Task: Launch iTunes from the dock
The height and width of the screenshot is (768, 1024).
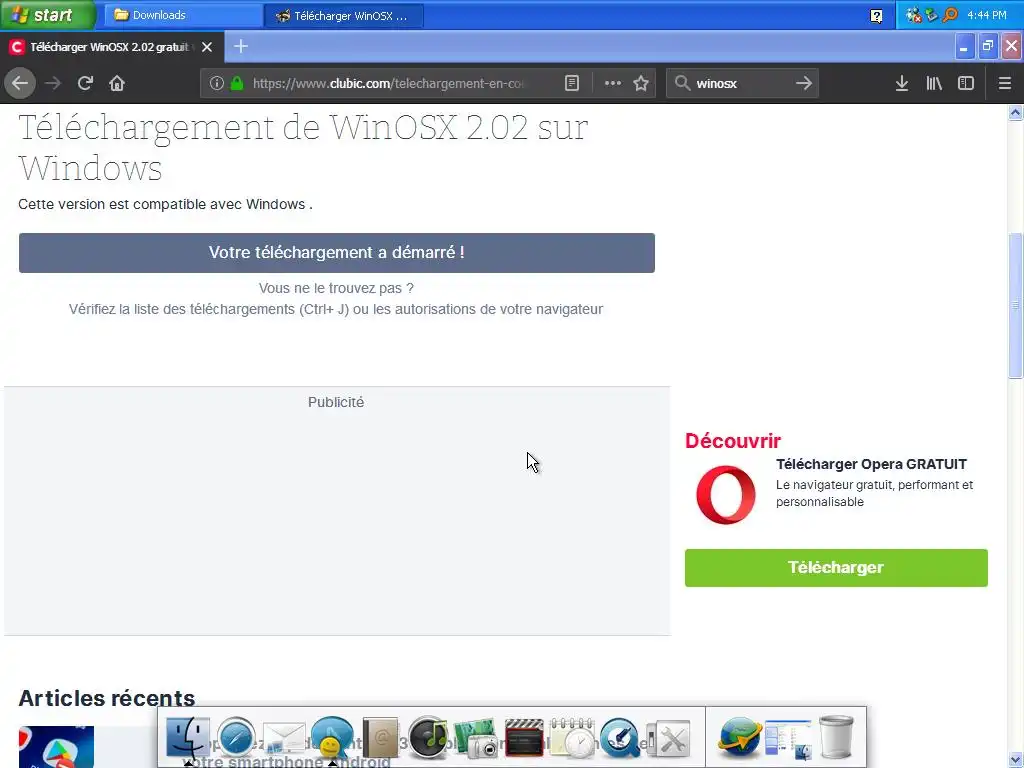Action: point(428,738)
